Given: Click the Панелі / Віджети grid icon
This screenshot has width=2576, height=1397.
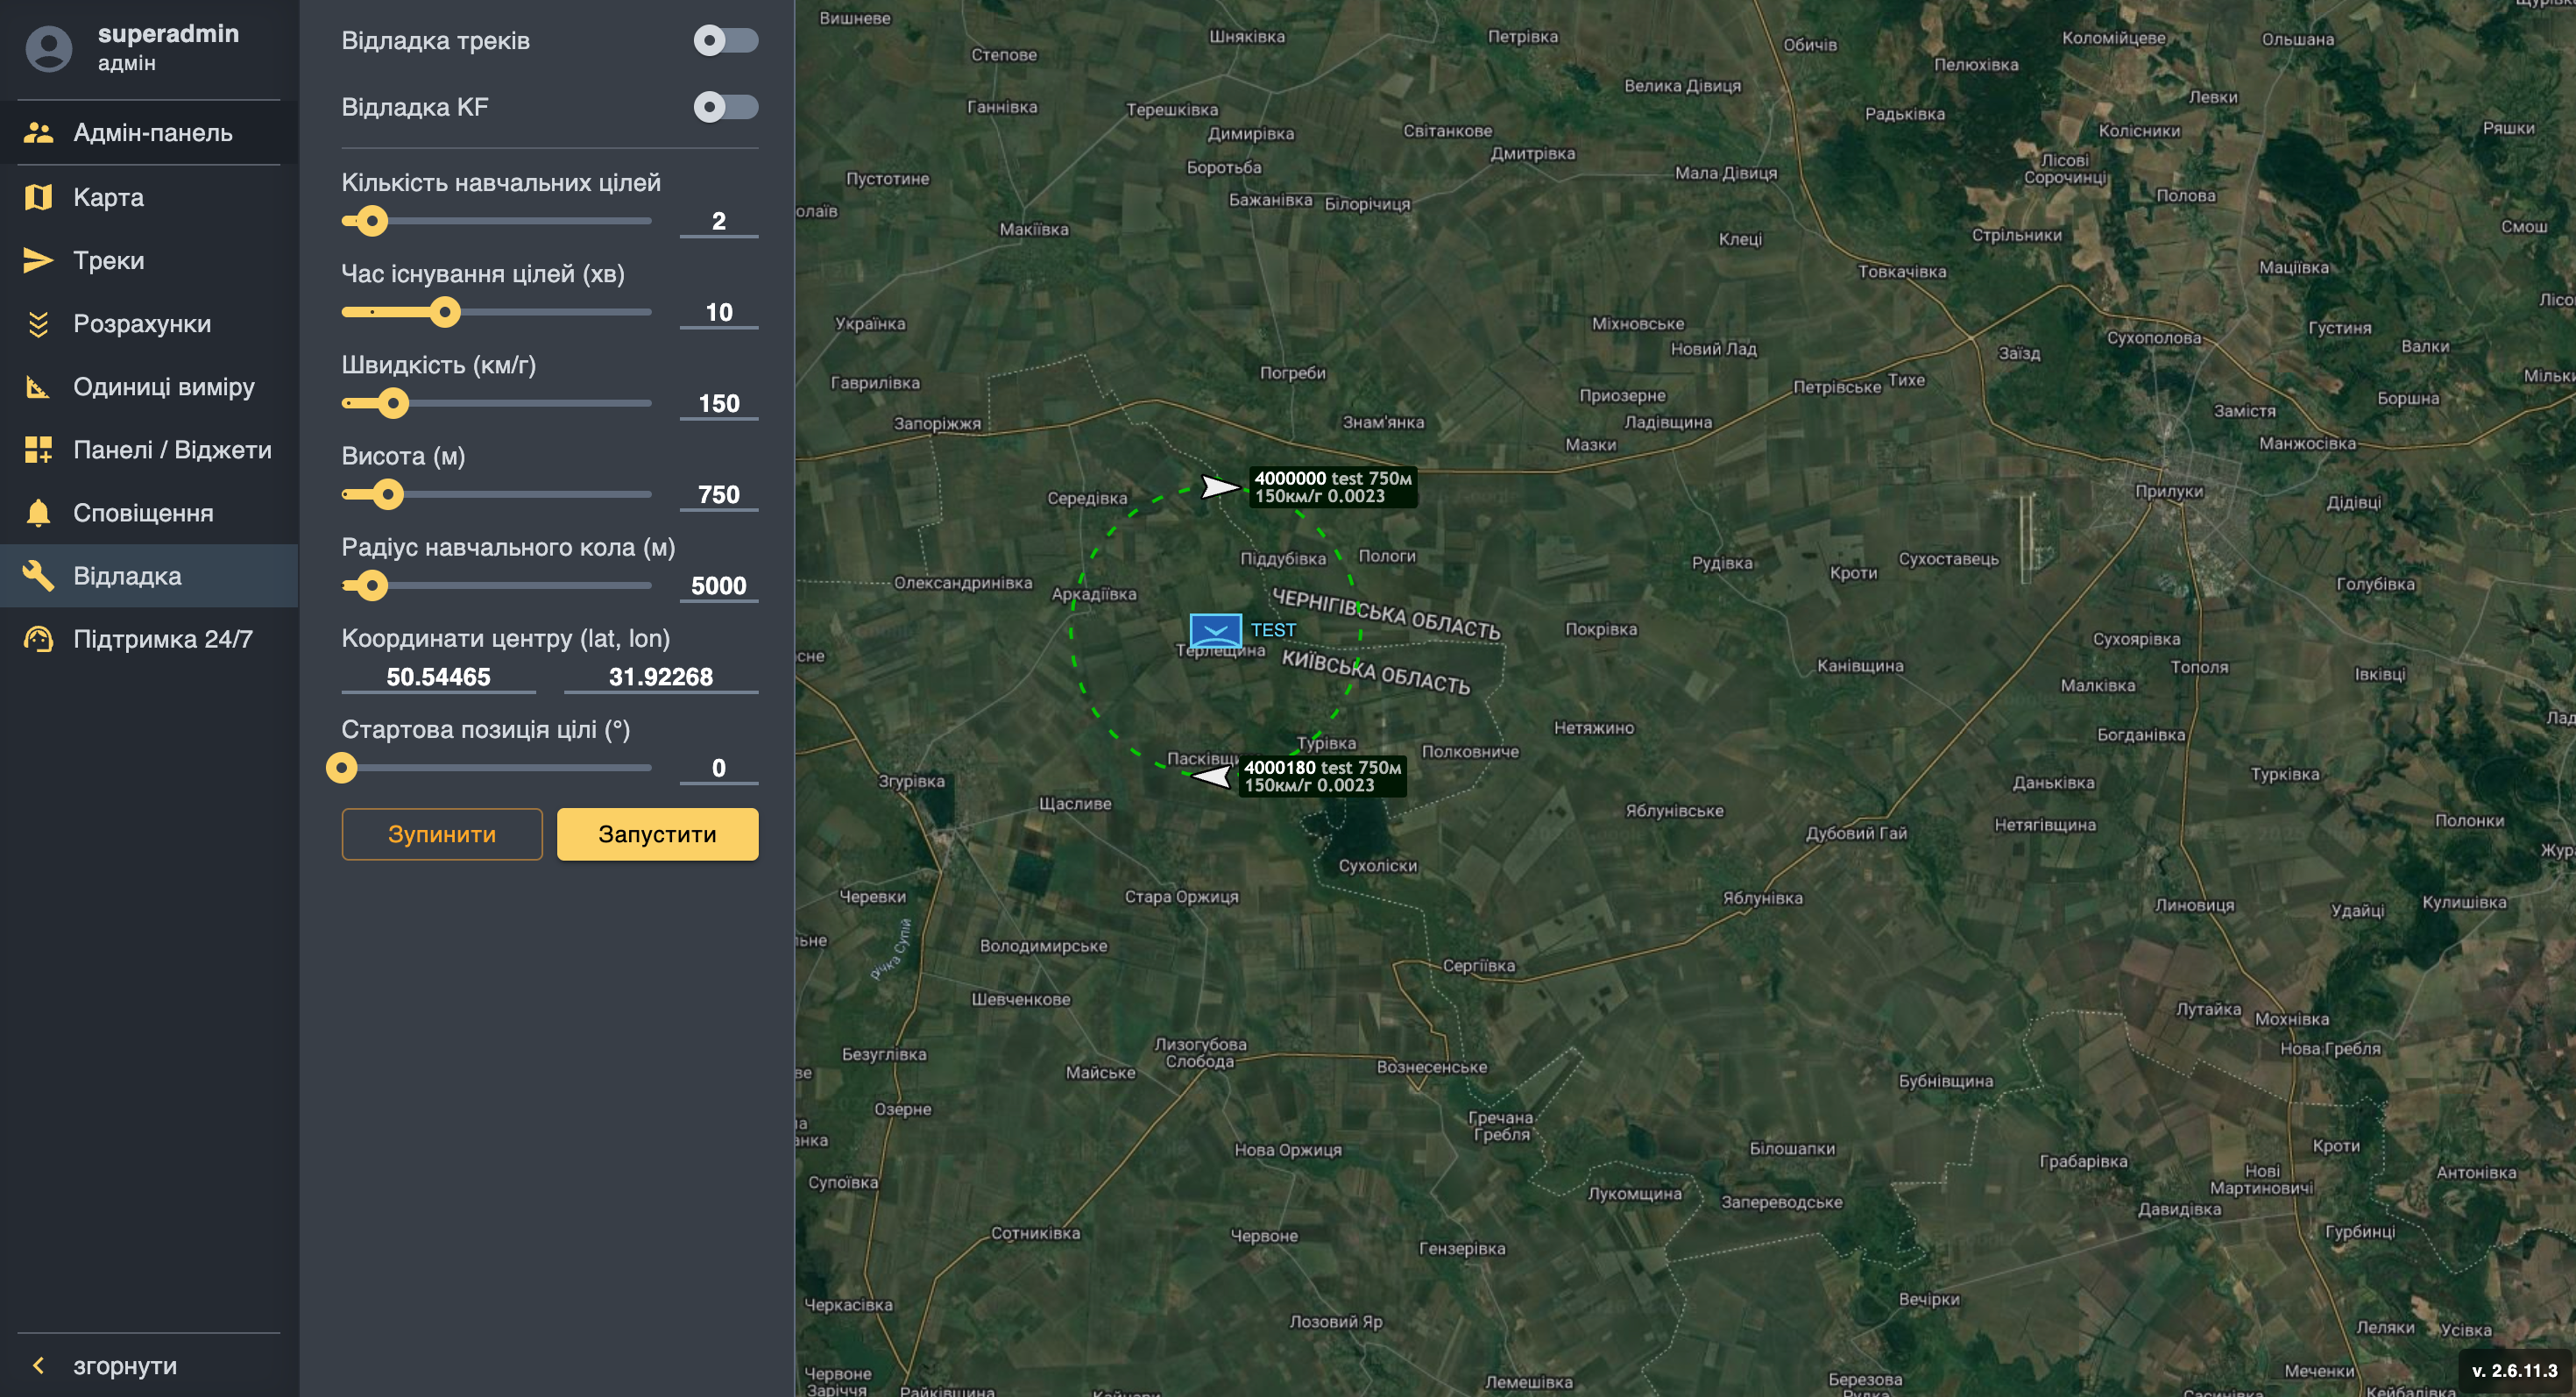Looking at the screenshot, I should (38, 450).
